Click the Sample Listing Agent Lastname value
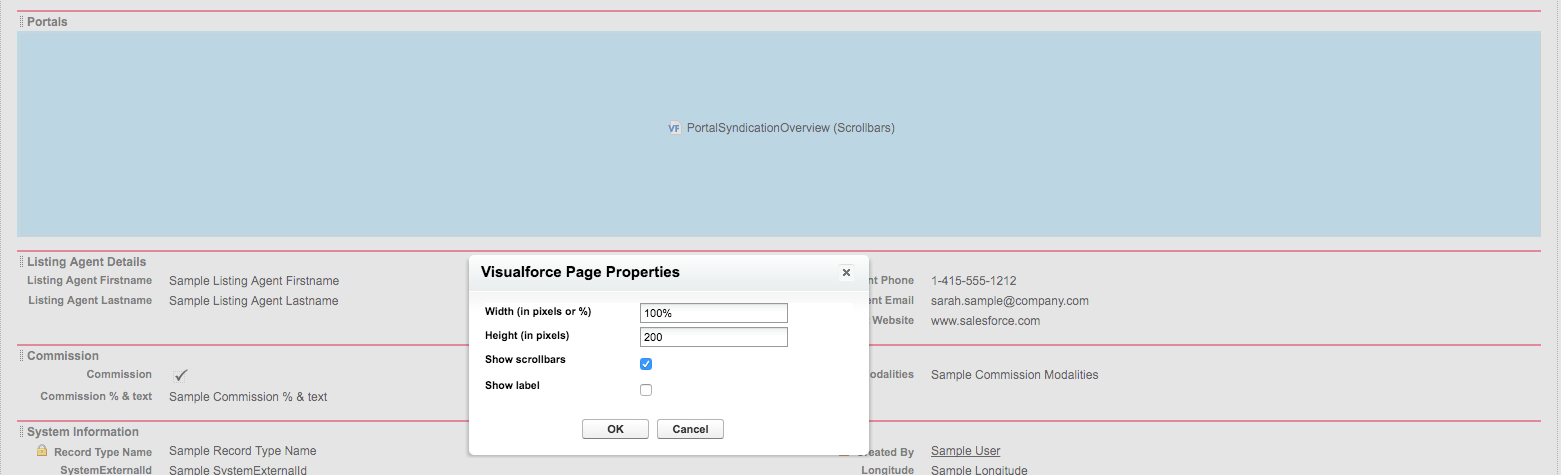This screenshot has height=475, width=1561. pos(254,301)
